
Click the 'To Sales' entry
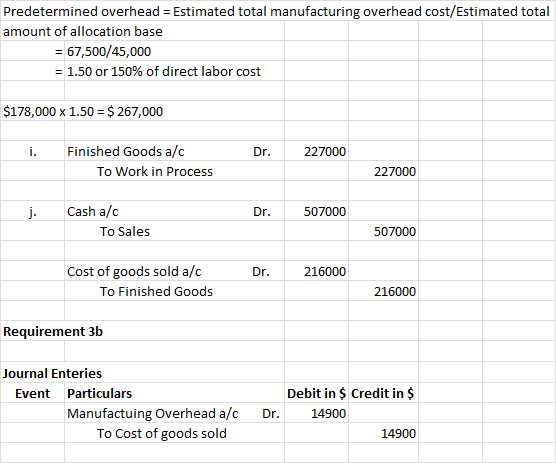(x=125, y=232)
